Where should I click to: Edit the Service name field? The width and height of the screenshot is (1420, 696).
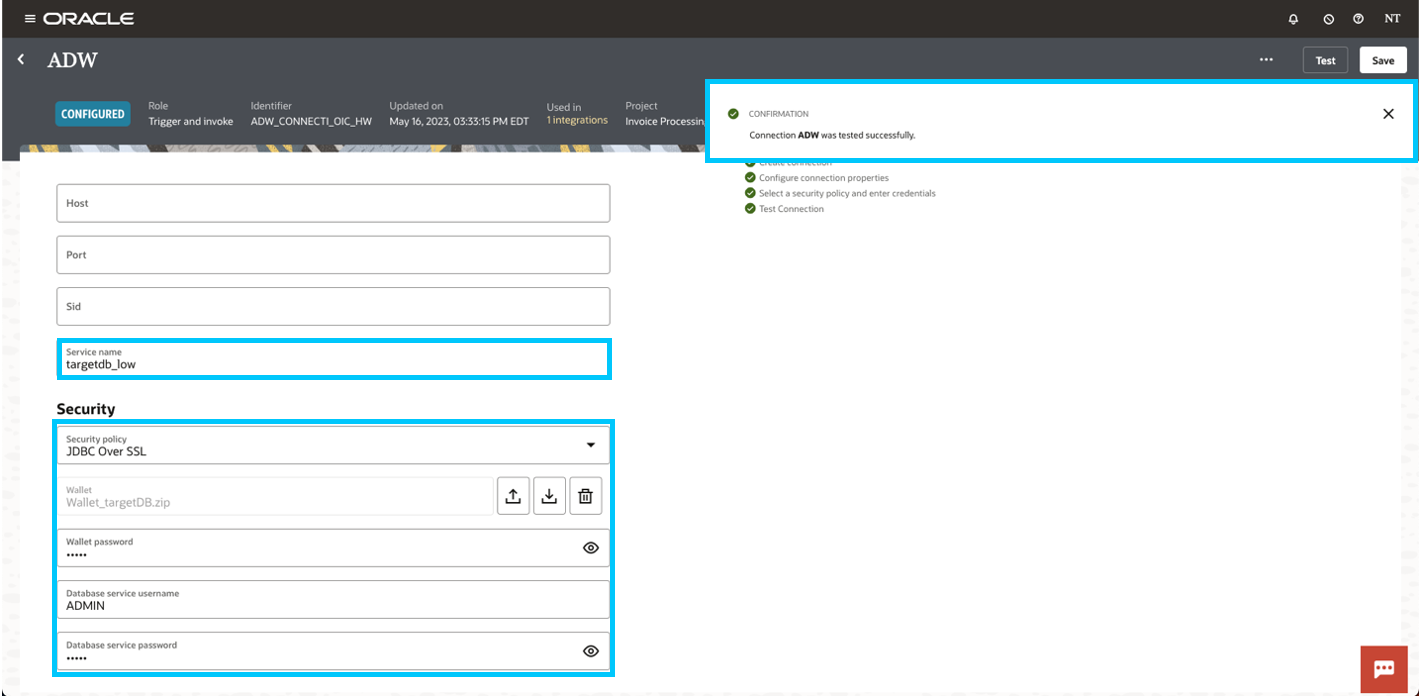333,359
